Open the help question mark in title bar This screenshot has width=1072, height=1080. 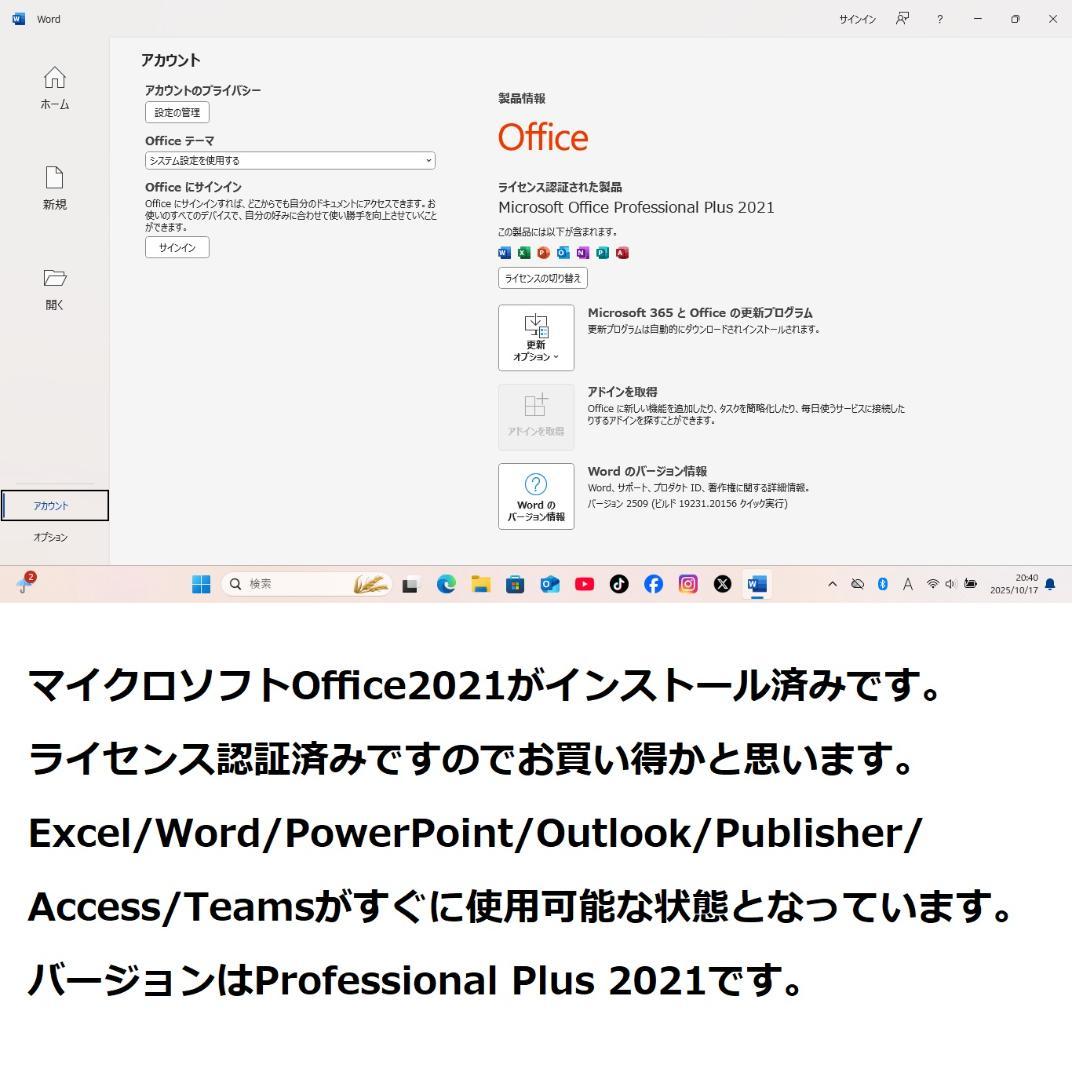940,19
